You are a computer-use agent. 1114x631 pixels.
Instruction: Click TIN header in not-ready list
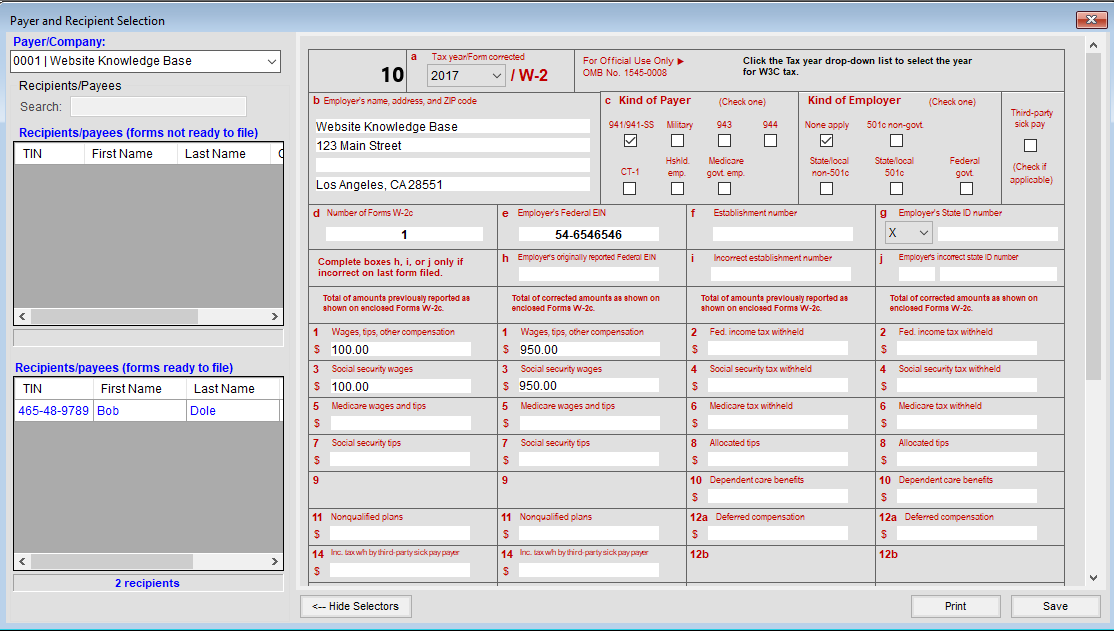click(49, 153)
